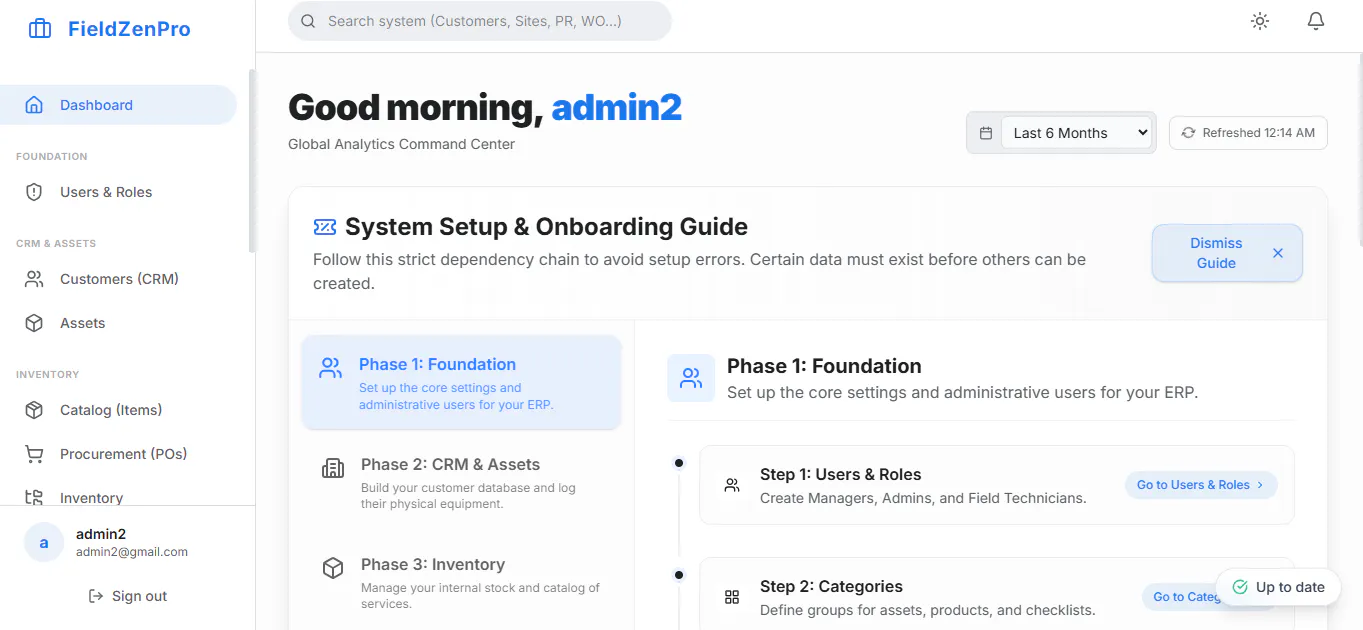Open Dashboard in the sidebar
Viewport: 1363px width, 630px height.
118,105
